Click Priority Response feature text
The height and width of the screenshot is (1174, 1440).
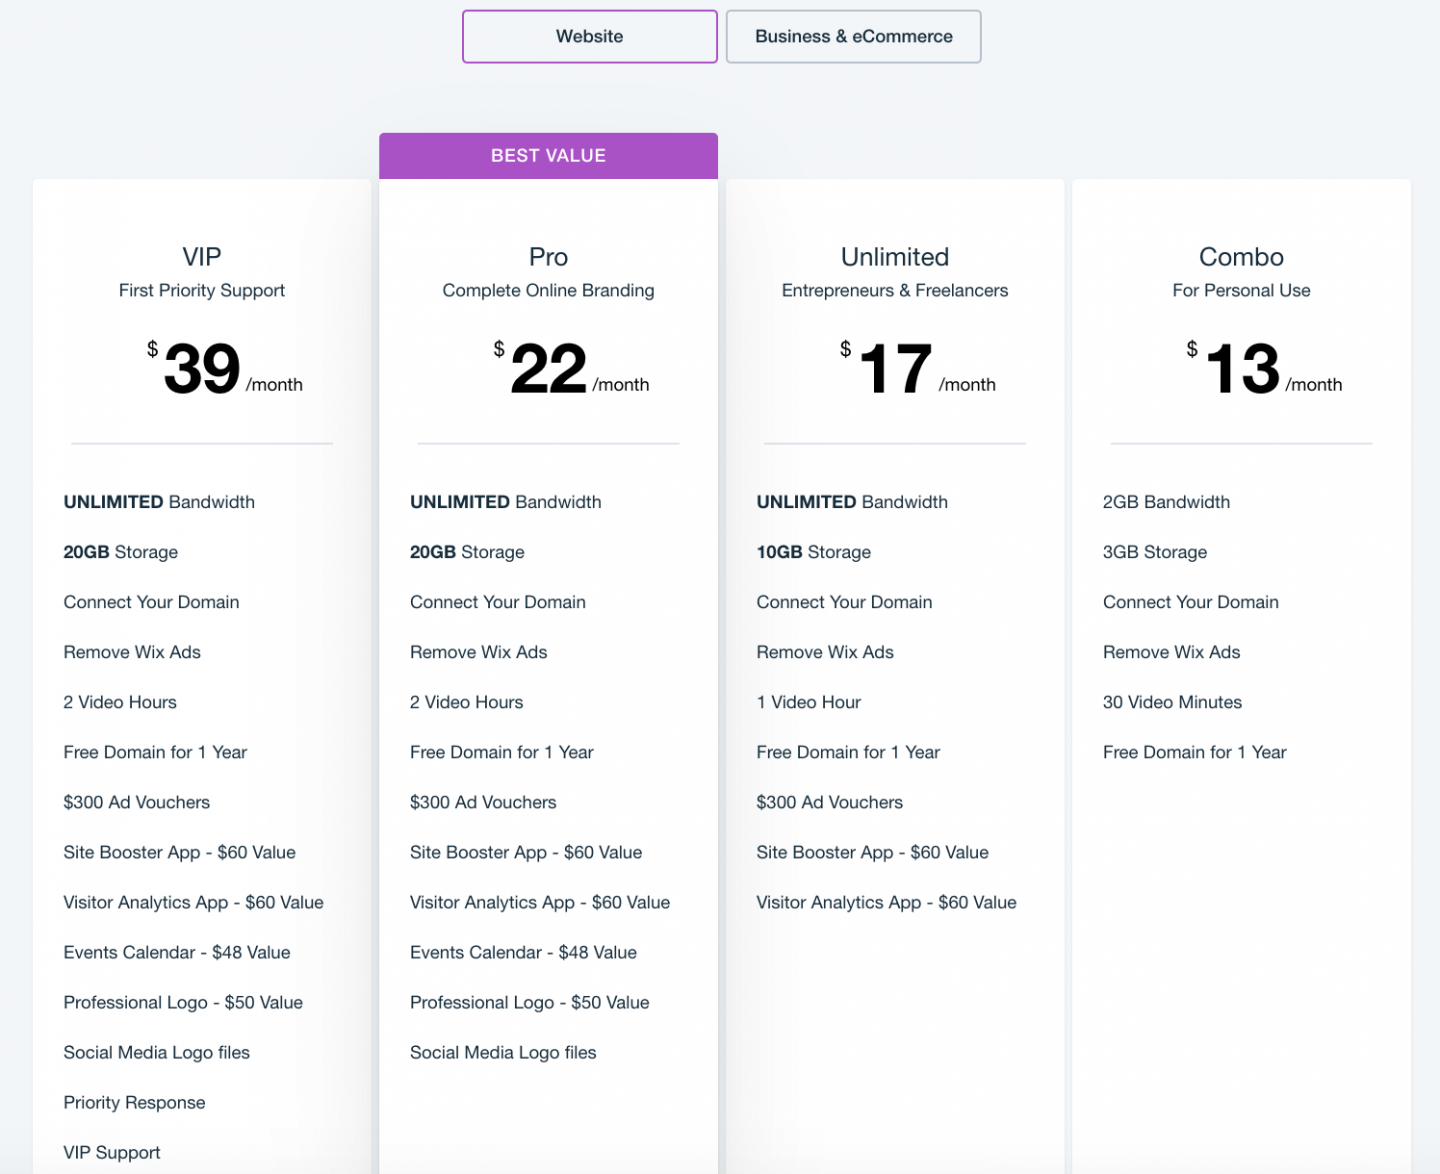tap(134, 1102)
